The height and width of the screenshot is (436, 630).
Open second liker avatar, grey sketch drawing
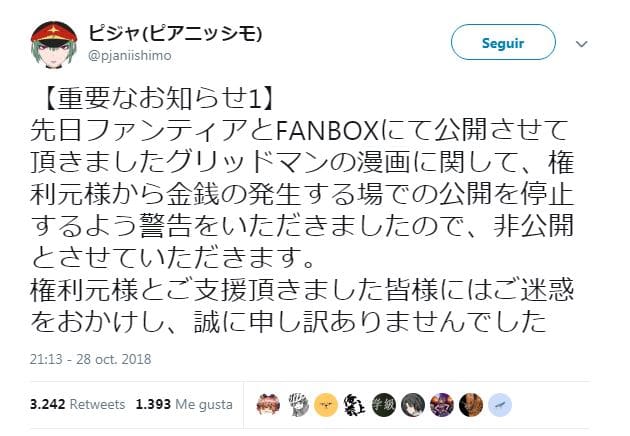(298, 405)
